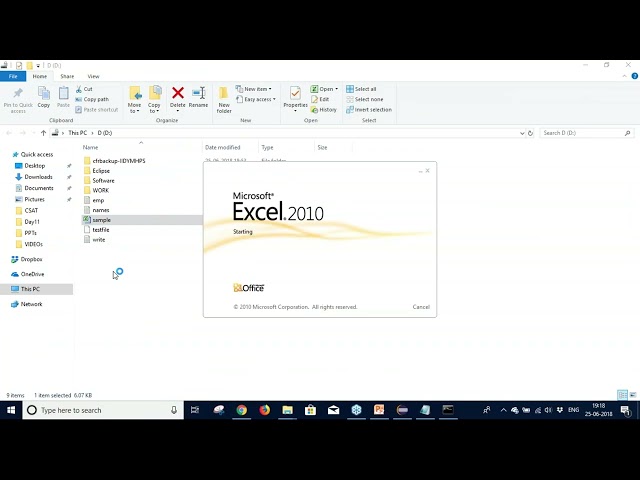The width and height of the screenshot is (640, 480).
Task: Open the Move to menu
Action: (134, 100)
